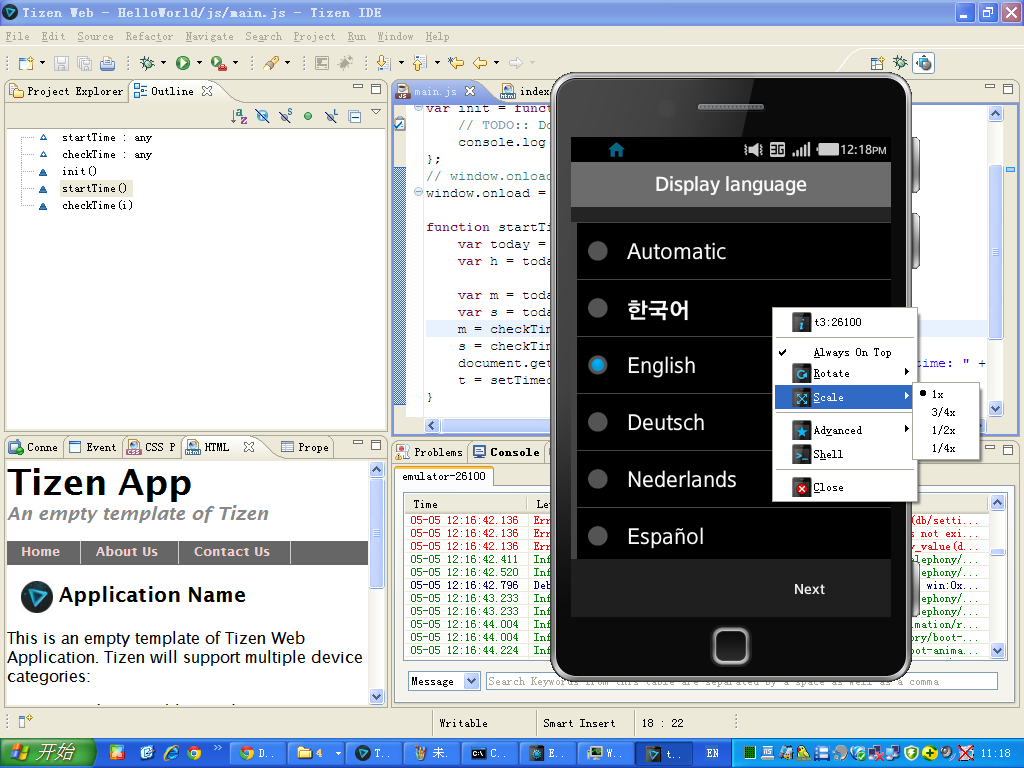Open Advanced submenu in emulator menu

[844, 430]
